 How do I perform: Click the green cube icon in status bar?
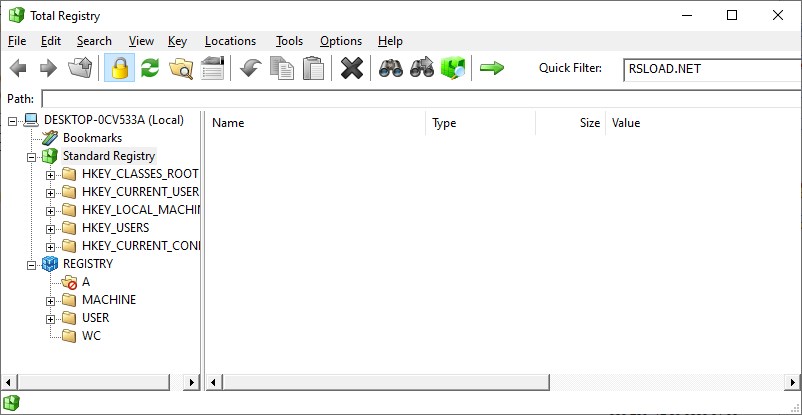(x=11, y=403)
